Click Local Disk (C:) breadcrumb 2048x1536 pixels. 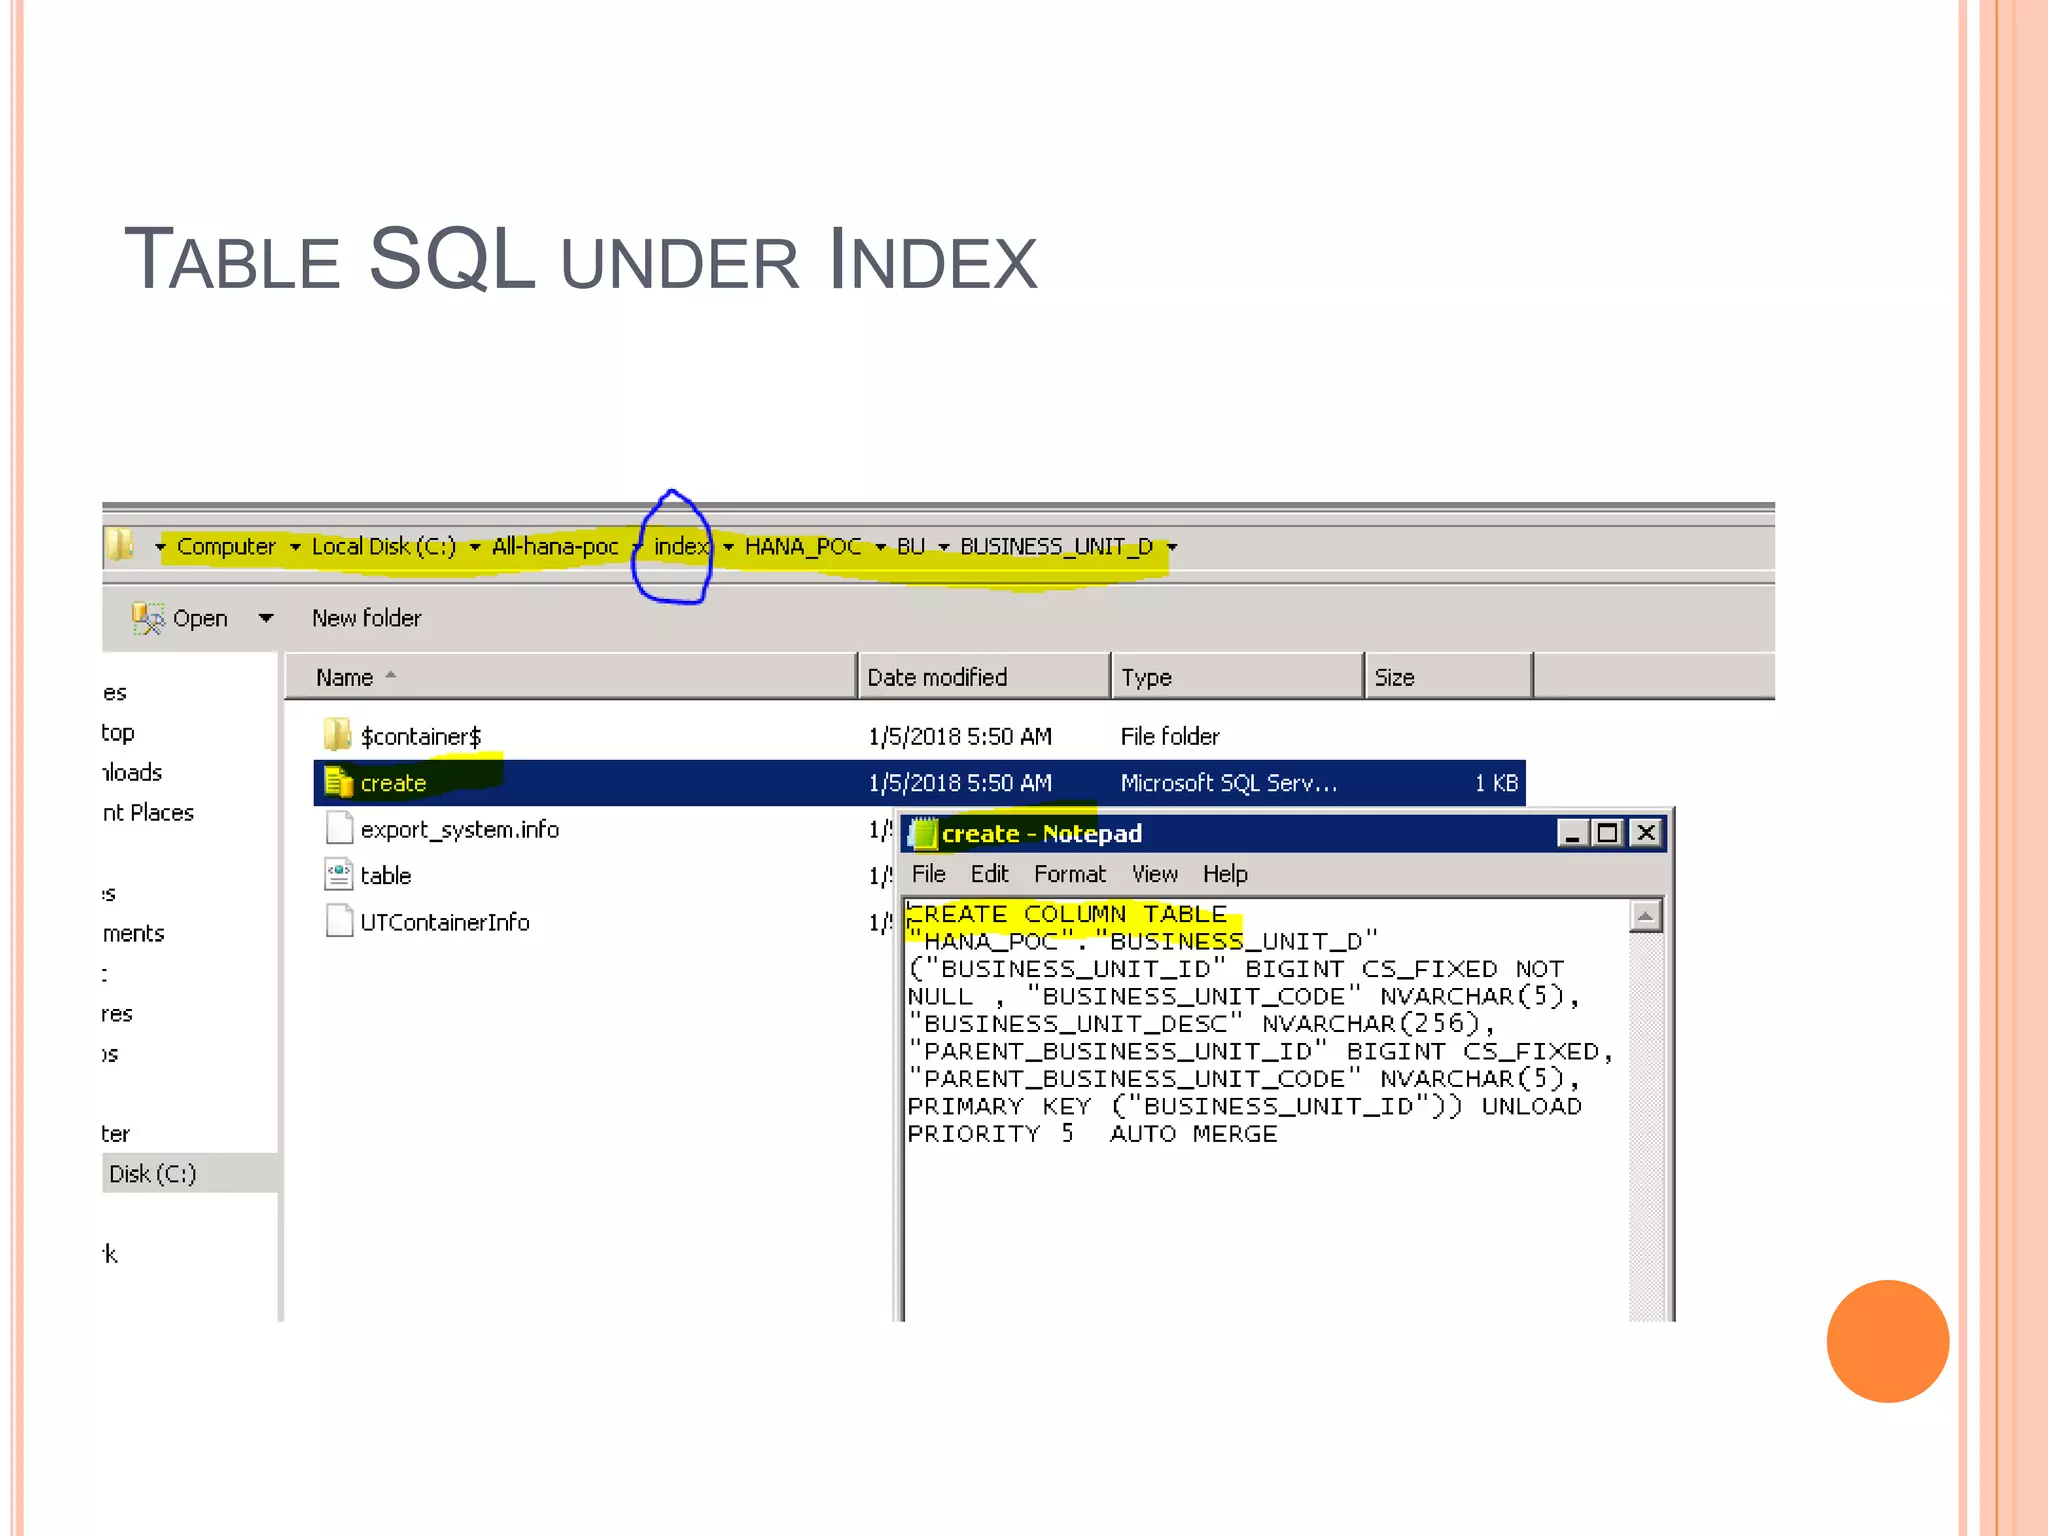tap(384, 546)
